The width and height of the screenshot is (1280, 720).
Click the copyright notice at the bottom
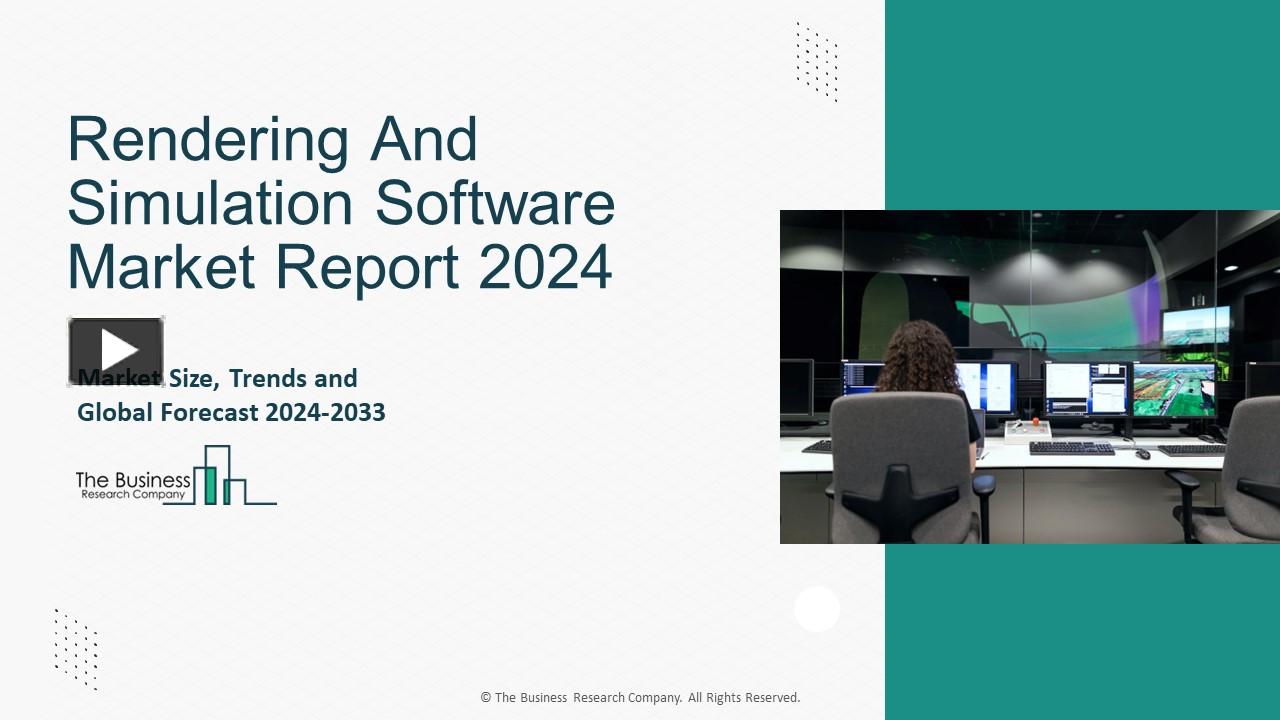click(640, 698)
